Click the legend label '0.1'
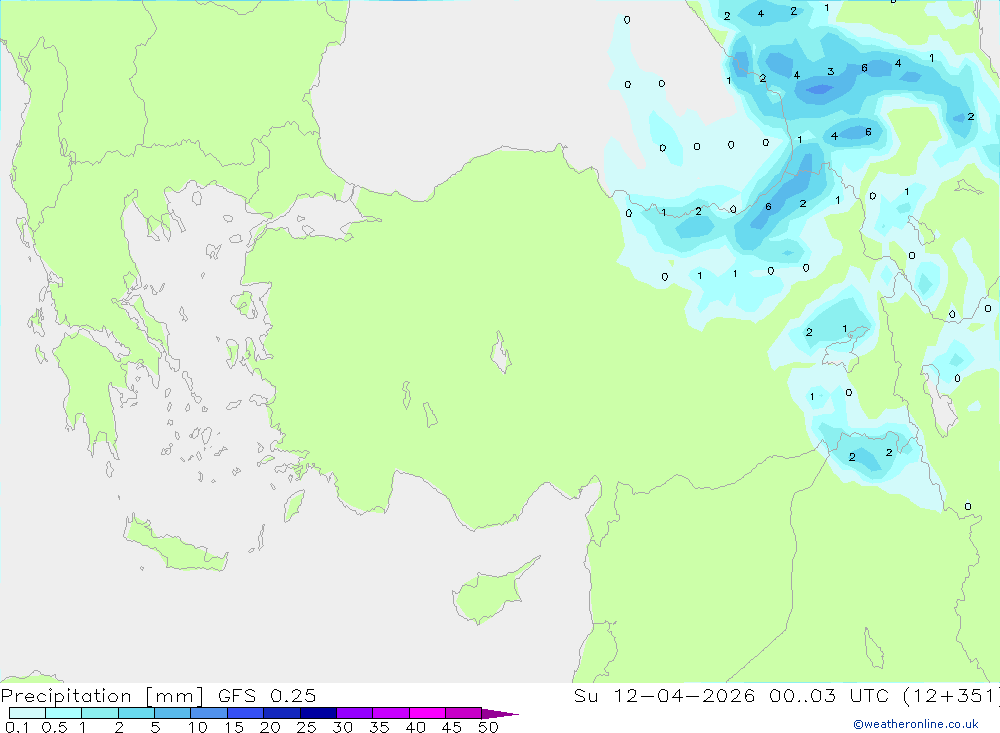Image resolution: width=1000 pixels, height=733 pixels. 17,727
